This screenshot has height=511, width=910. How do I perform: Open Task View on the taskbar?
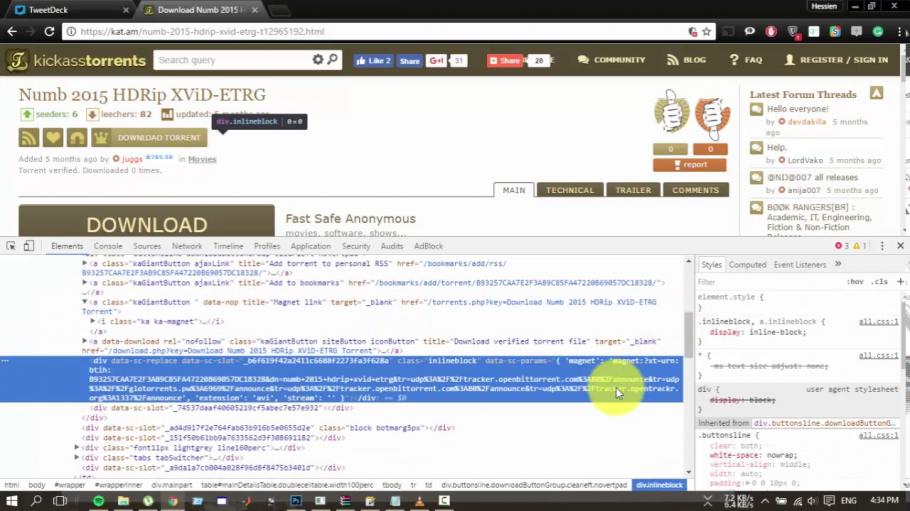click(60, 501)
